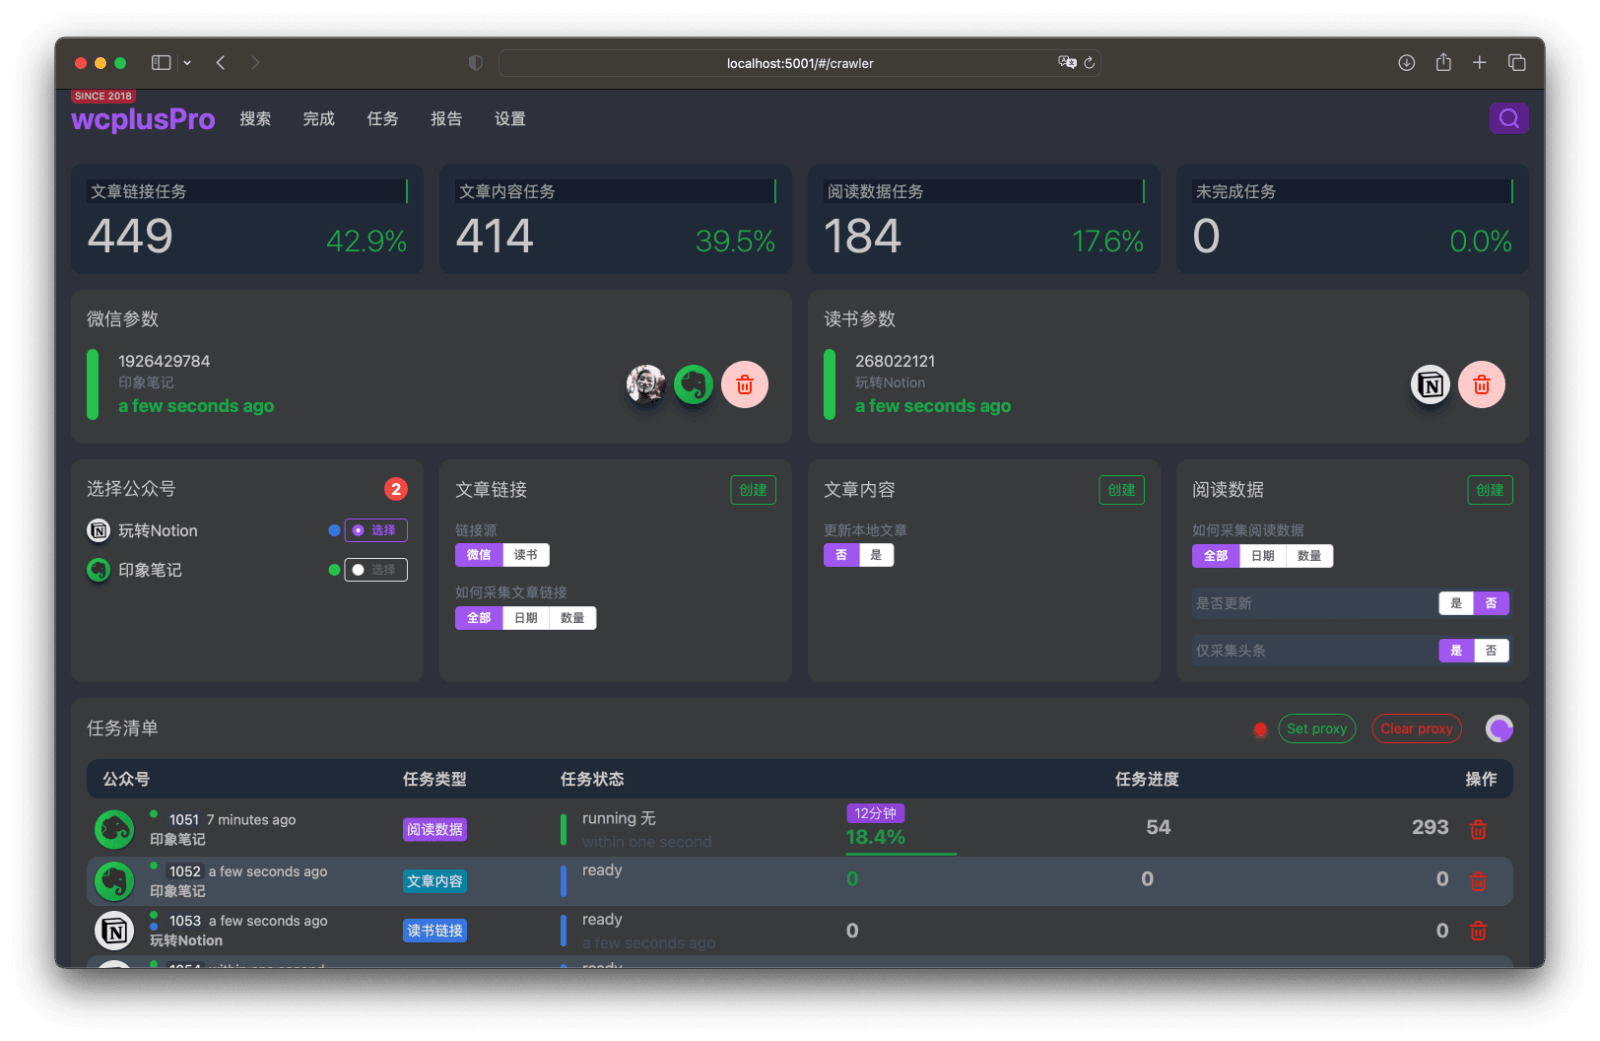Click the Notion icon in 读书参数 card
The width and height of the screenshot is (1600, 1041).
point(1430,384)
